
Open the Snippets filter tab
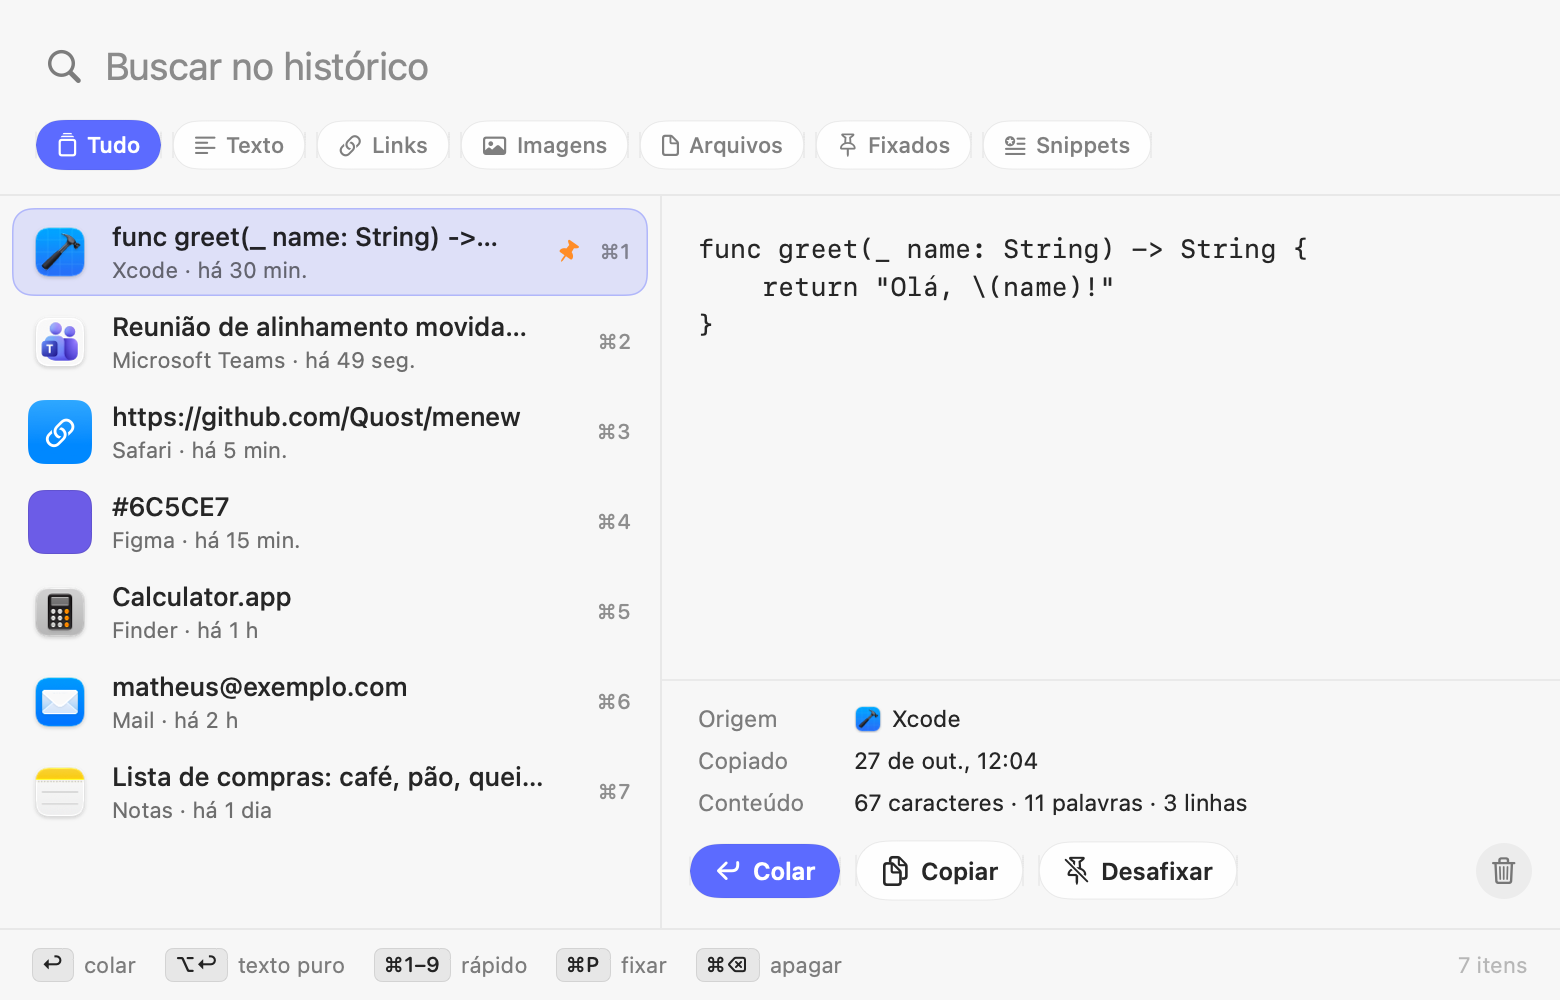click(1066, 145)
